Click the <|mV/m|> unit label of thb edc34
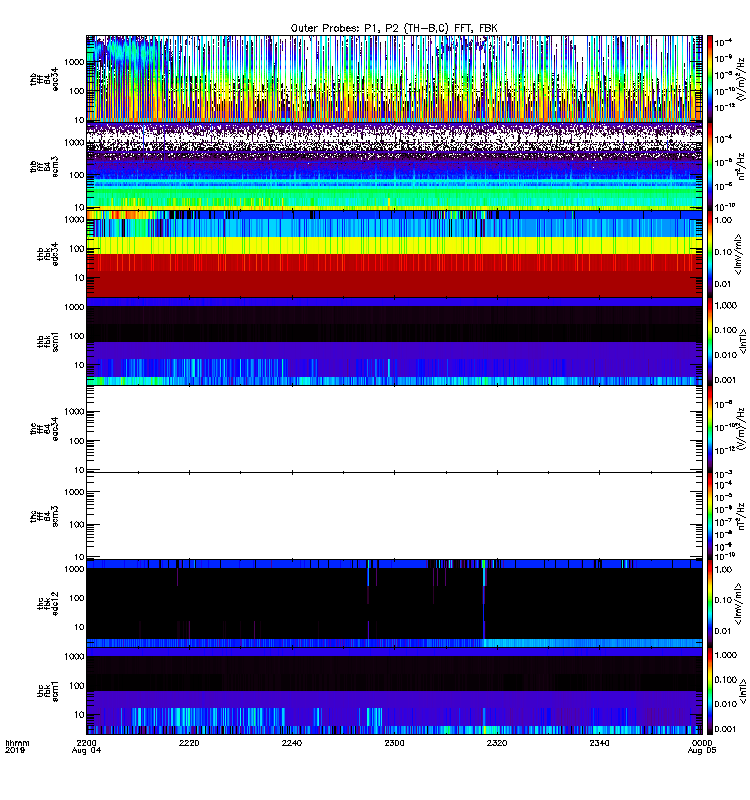 click(x=738, y=254)
